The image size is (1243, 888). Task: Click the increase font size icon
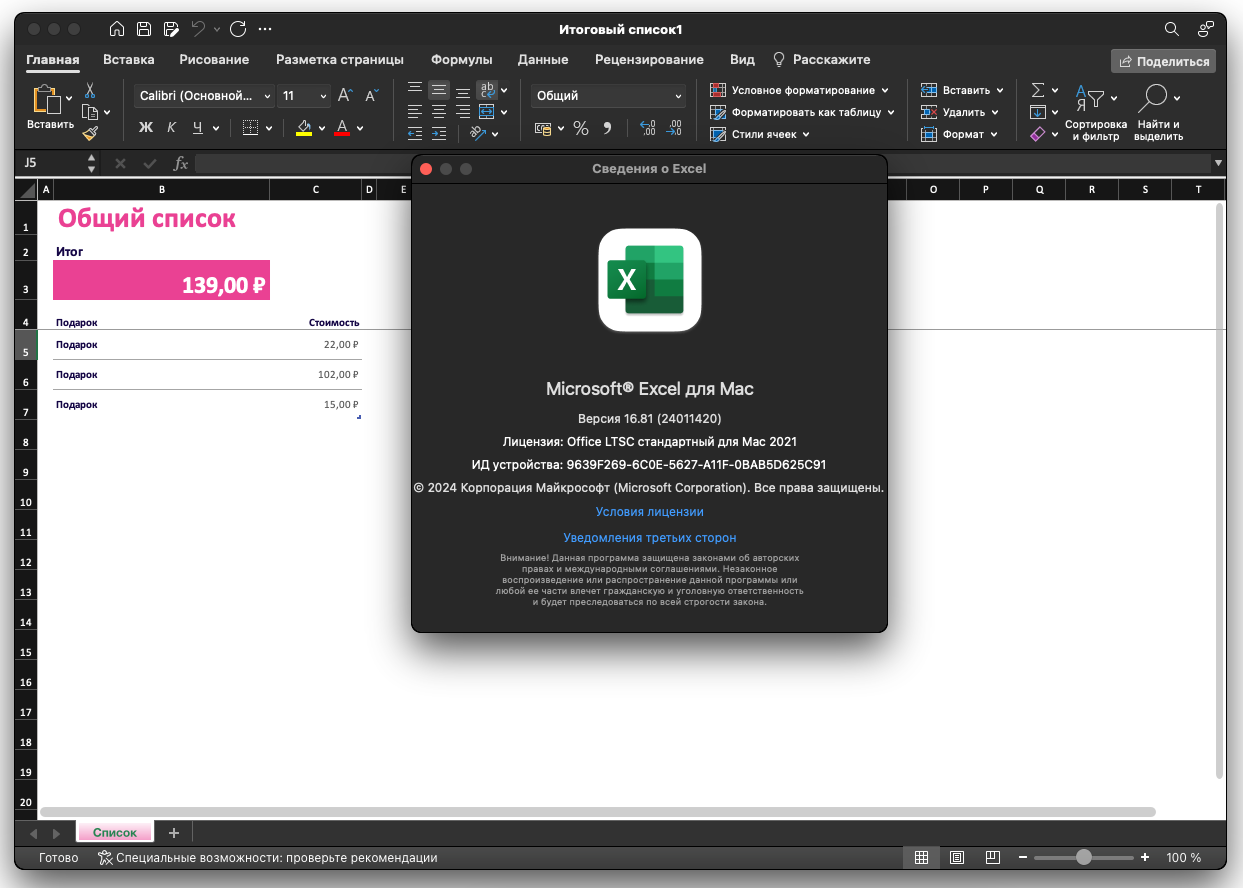(x=345, y=96)
